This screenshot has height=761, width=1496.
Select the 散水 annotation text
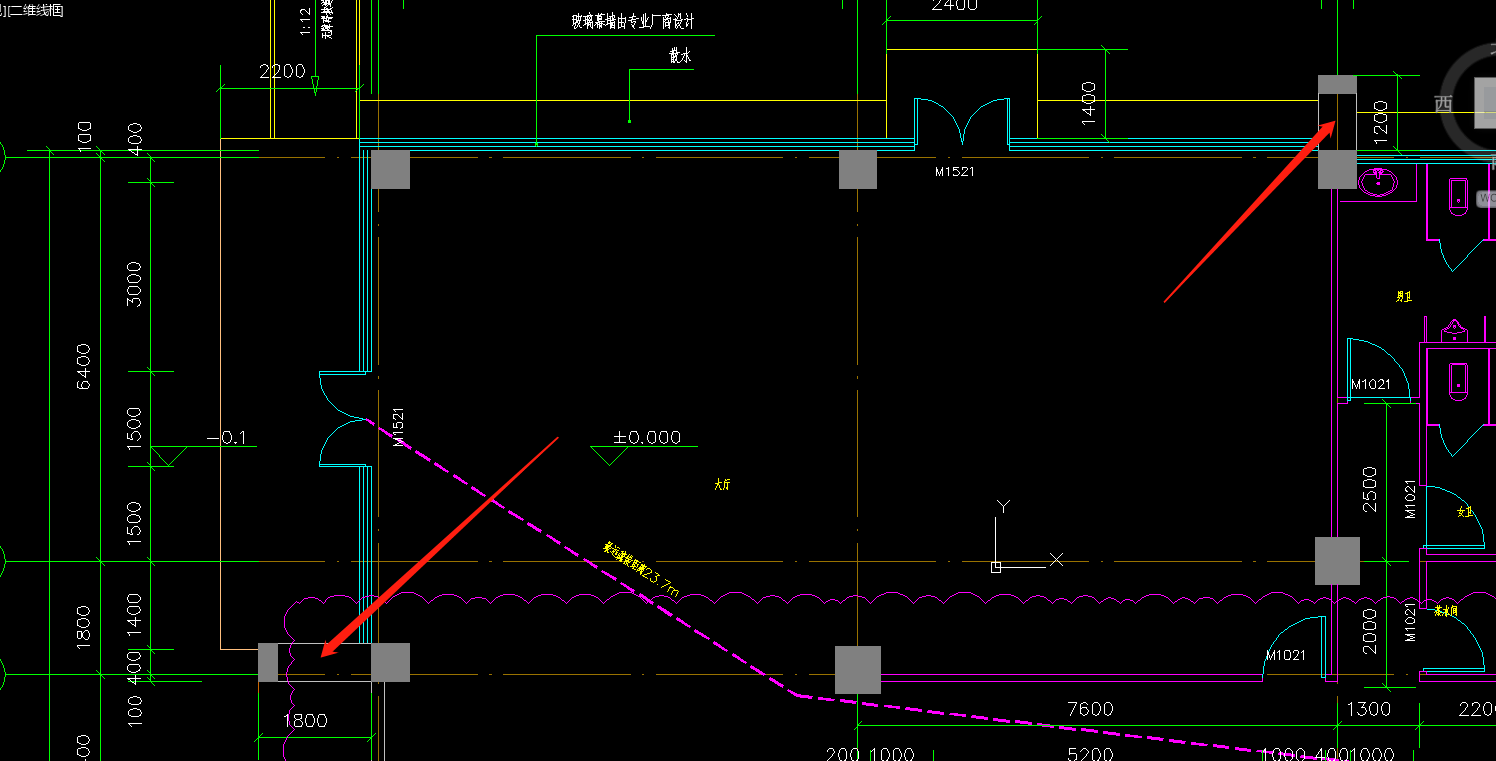tap(680, 56)
